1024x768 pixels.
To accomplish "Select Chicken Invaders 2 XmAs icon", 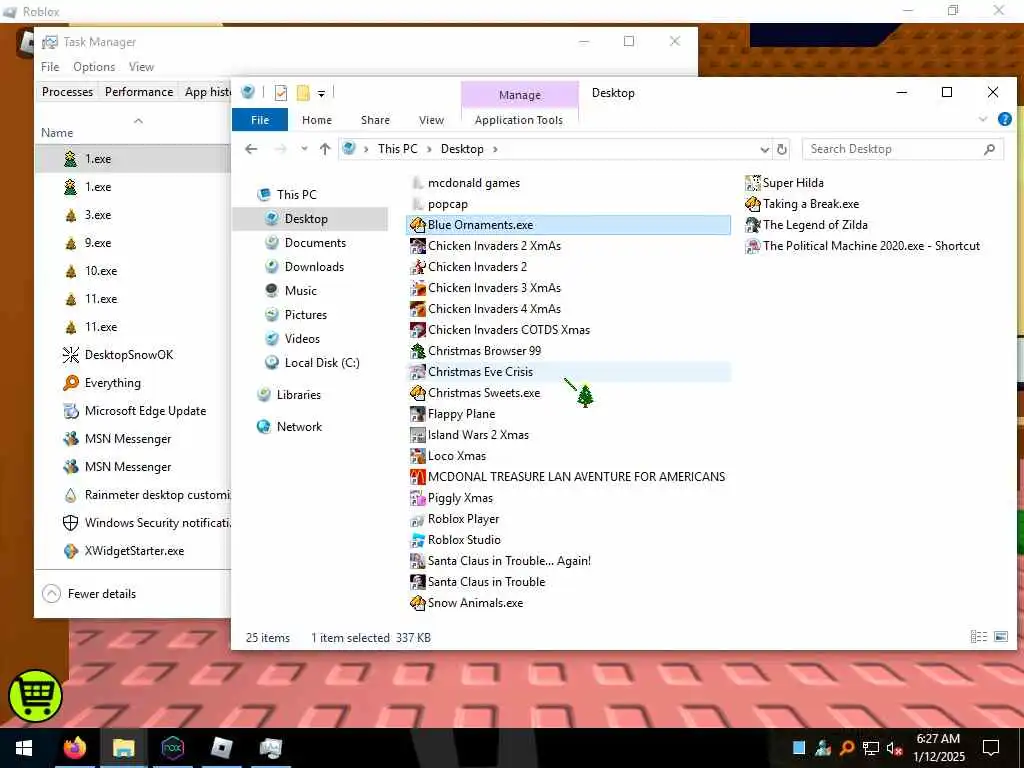I will click(417, 246).
